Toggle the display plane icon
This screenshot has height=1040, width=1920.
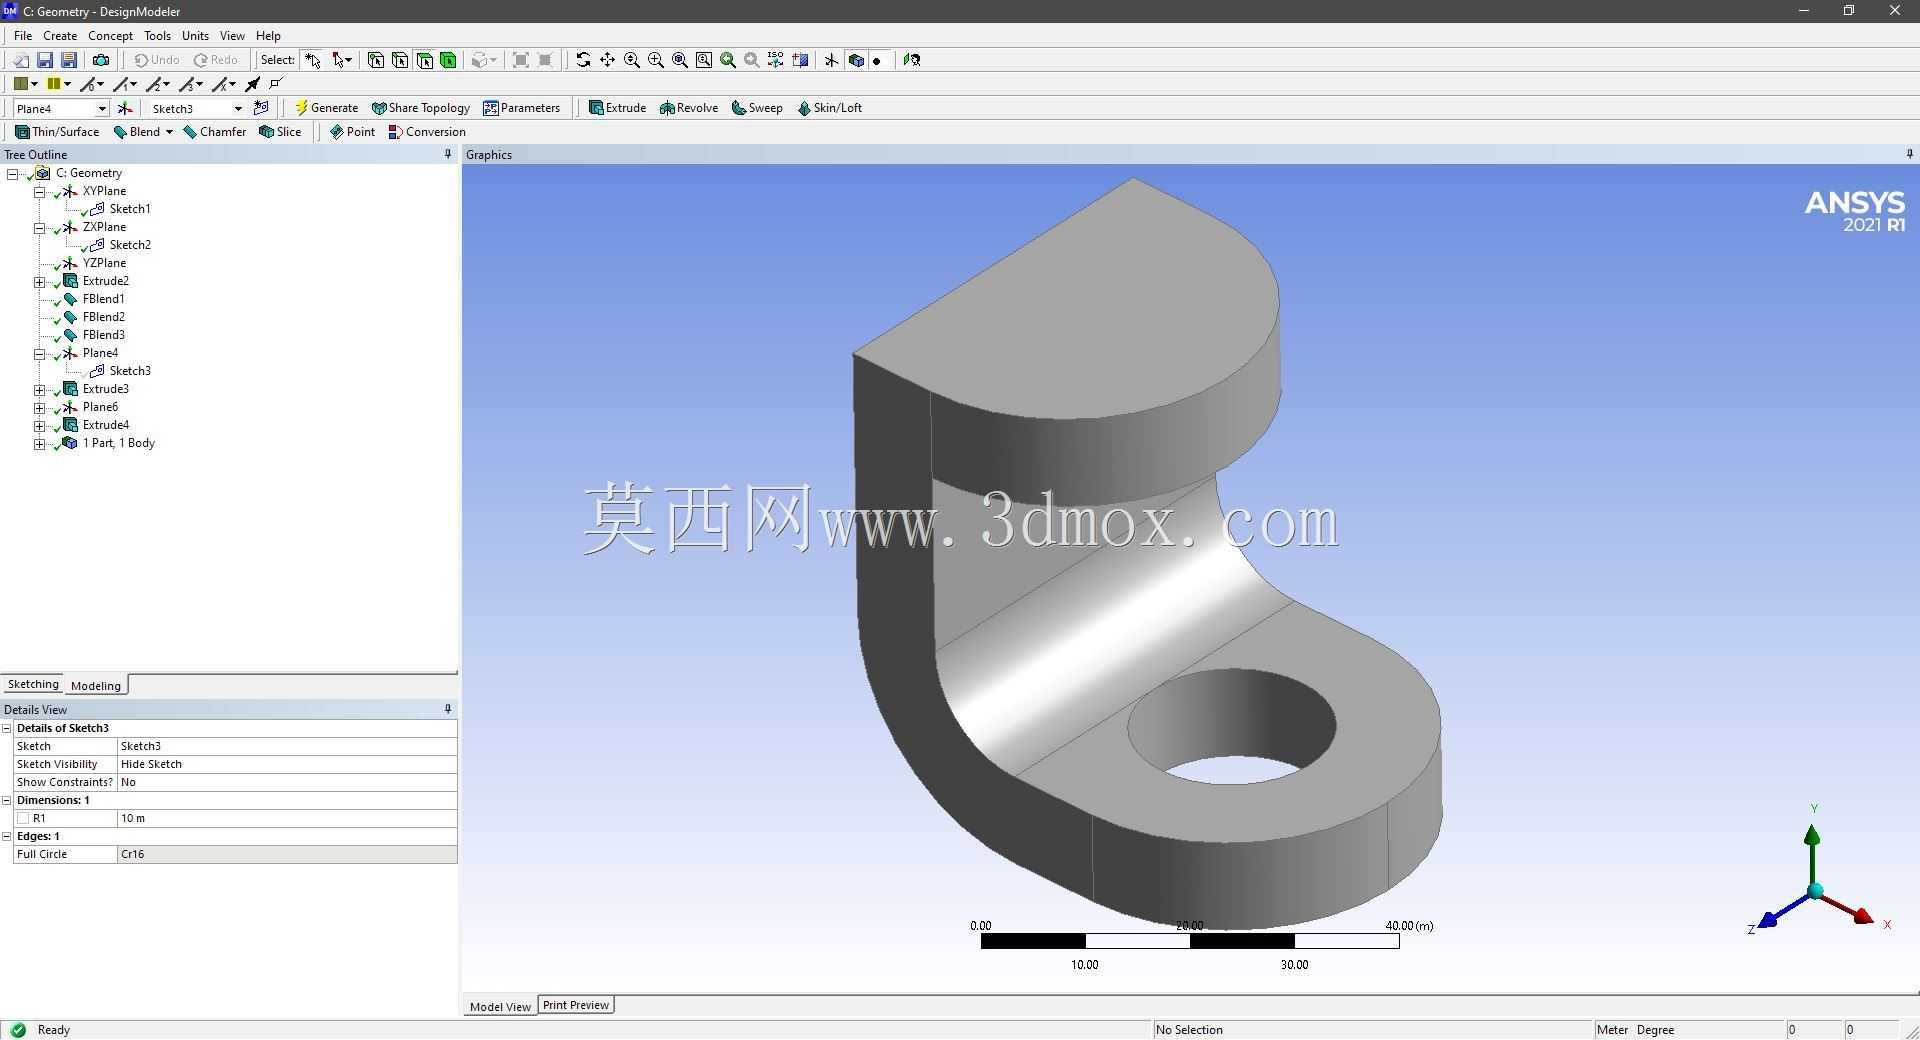click(x=831, y=60)
